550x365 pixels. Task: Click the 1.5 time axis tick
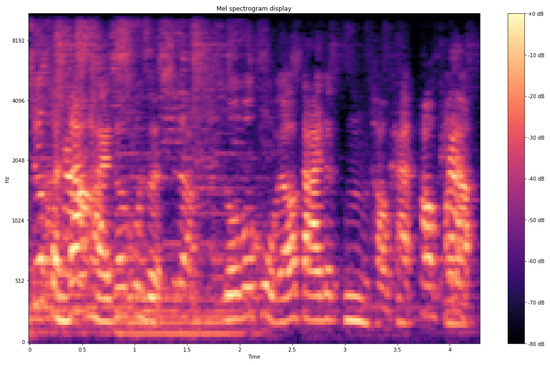coord(187,350)
